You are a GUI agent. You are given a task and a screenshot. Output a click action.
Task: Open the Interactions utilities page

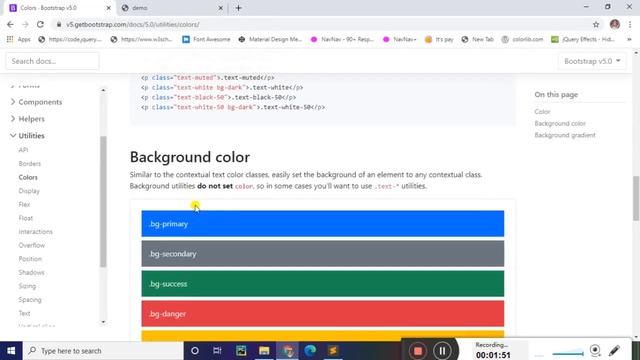[36, 231]
